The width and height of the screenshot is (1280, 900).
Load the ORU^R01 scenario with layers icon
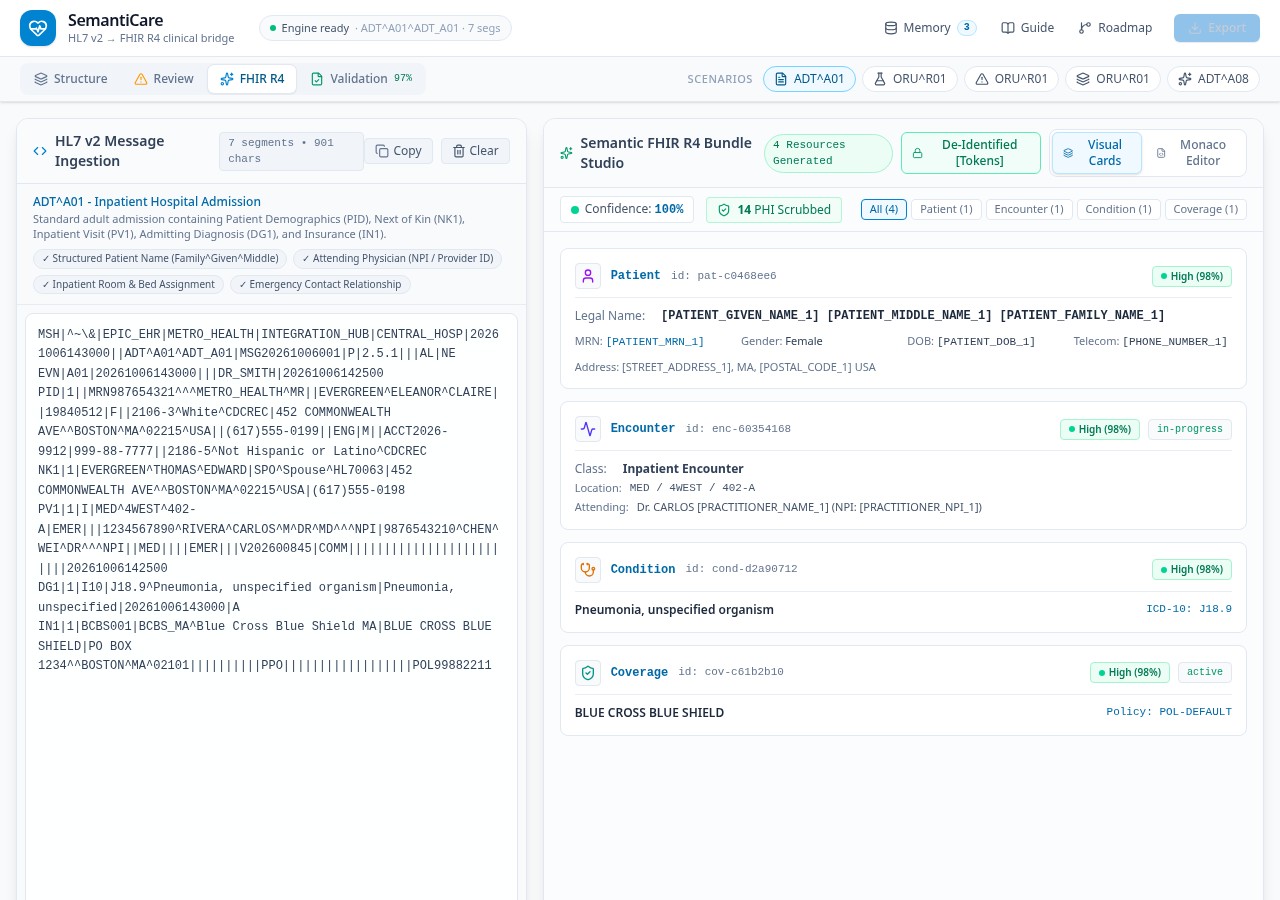tap(1113, 79)
